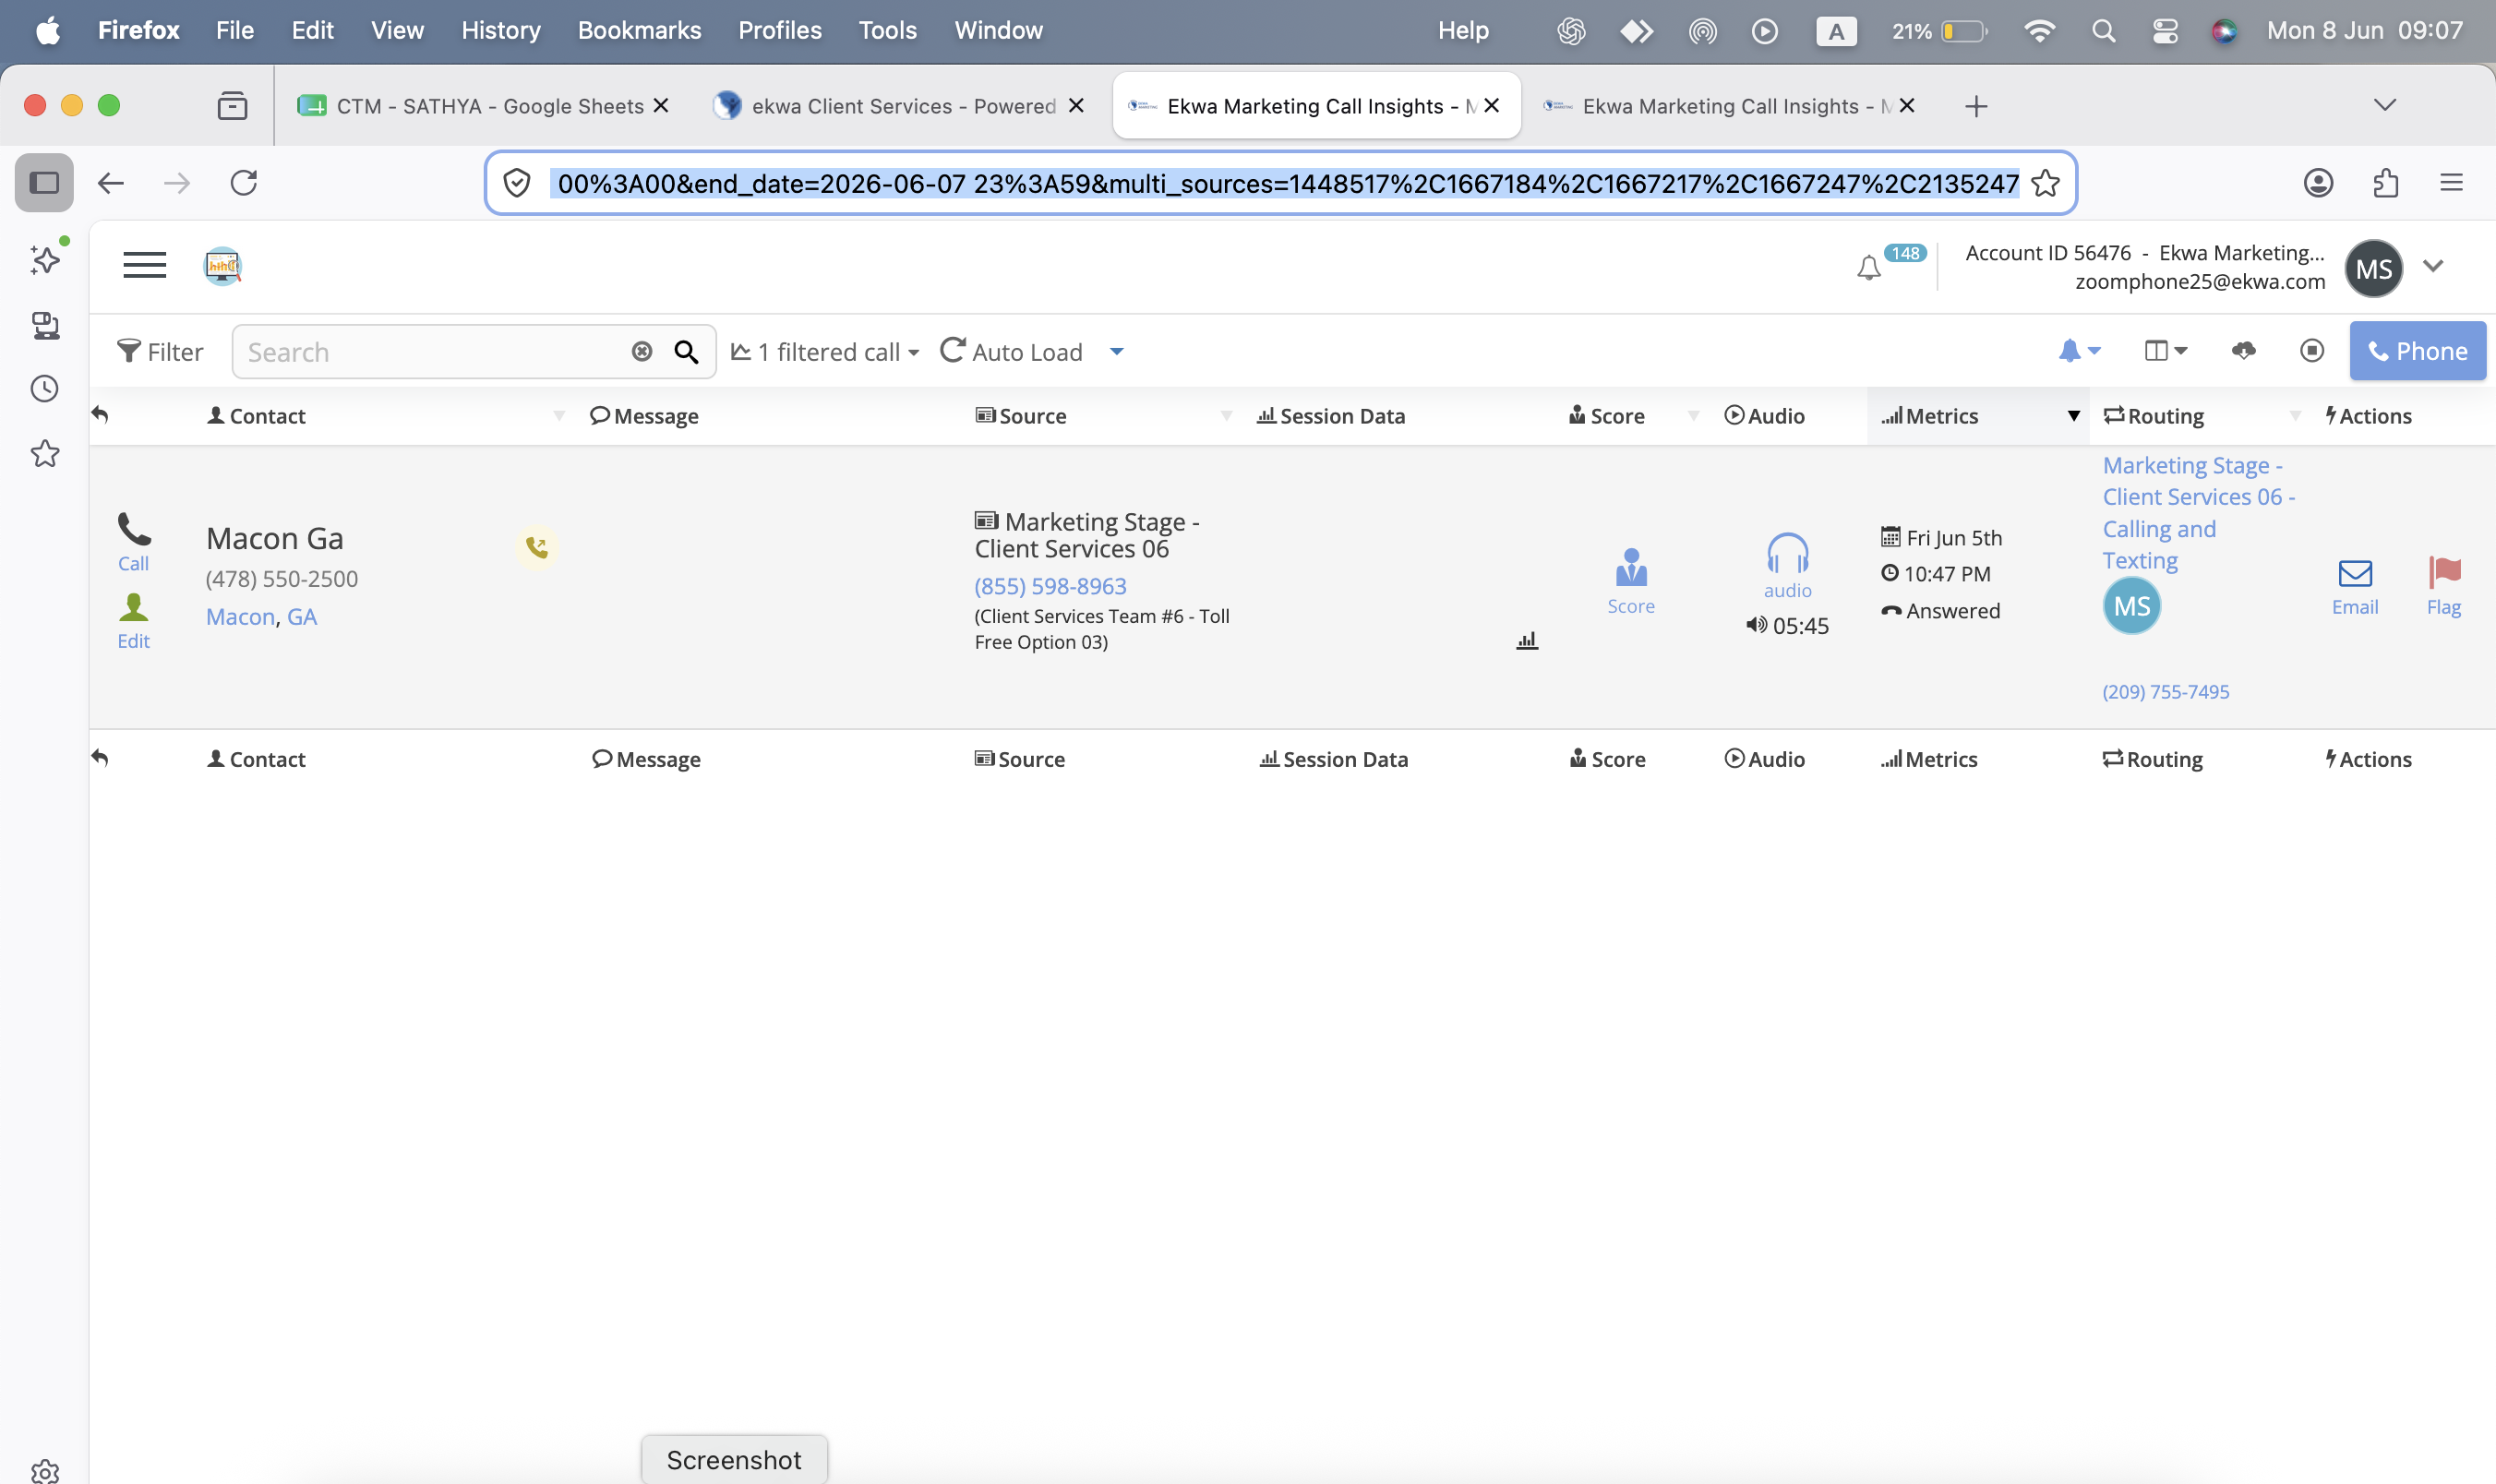Open the Extensions puzzle icon

tap(2386, 183)
